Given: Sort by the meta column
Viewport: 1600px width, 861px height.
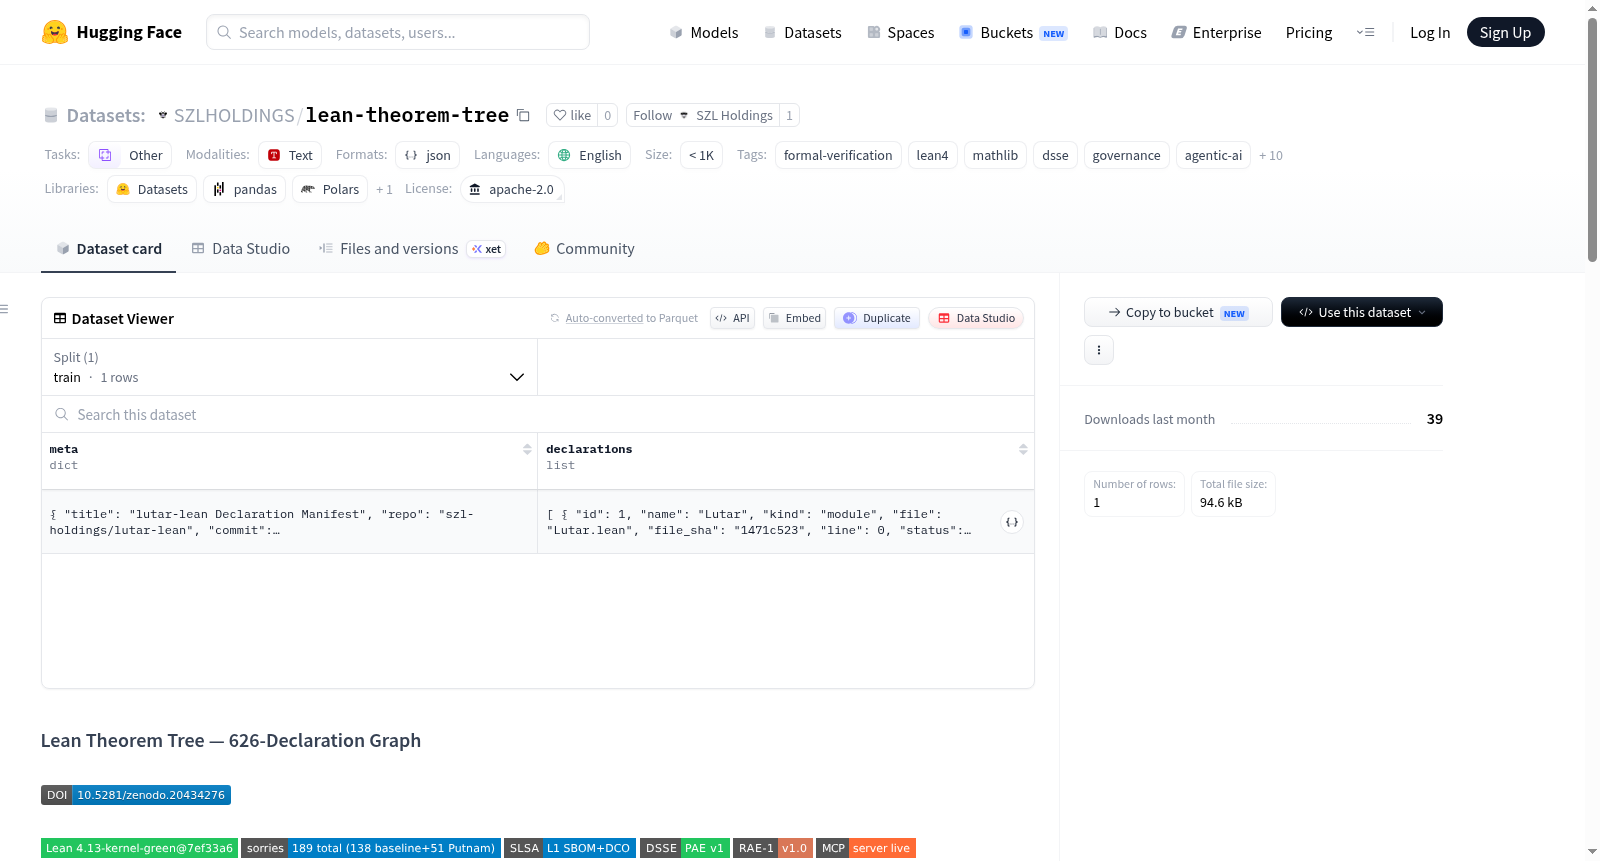Looking at the screenshot, I should point(527,450).
